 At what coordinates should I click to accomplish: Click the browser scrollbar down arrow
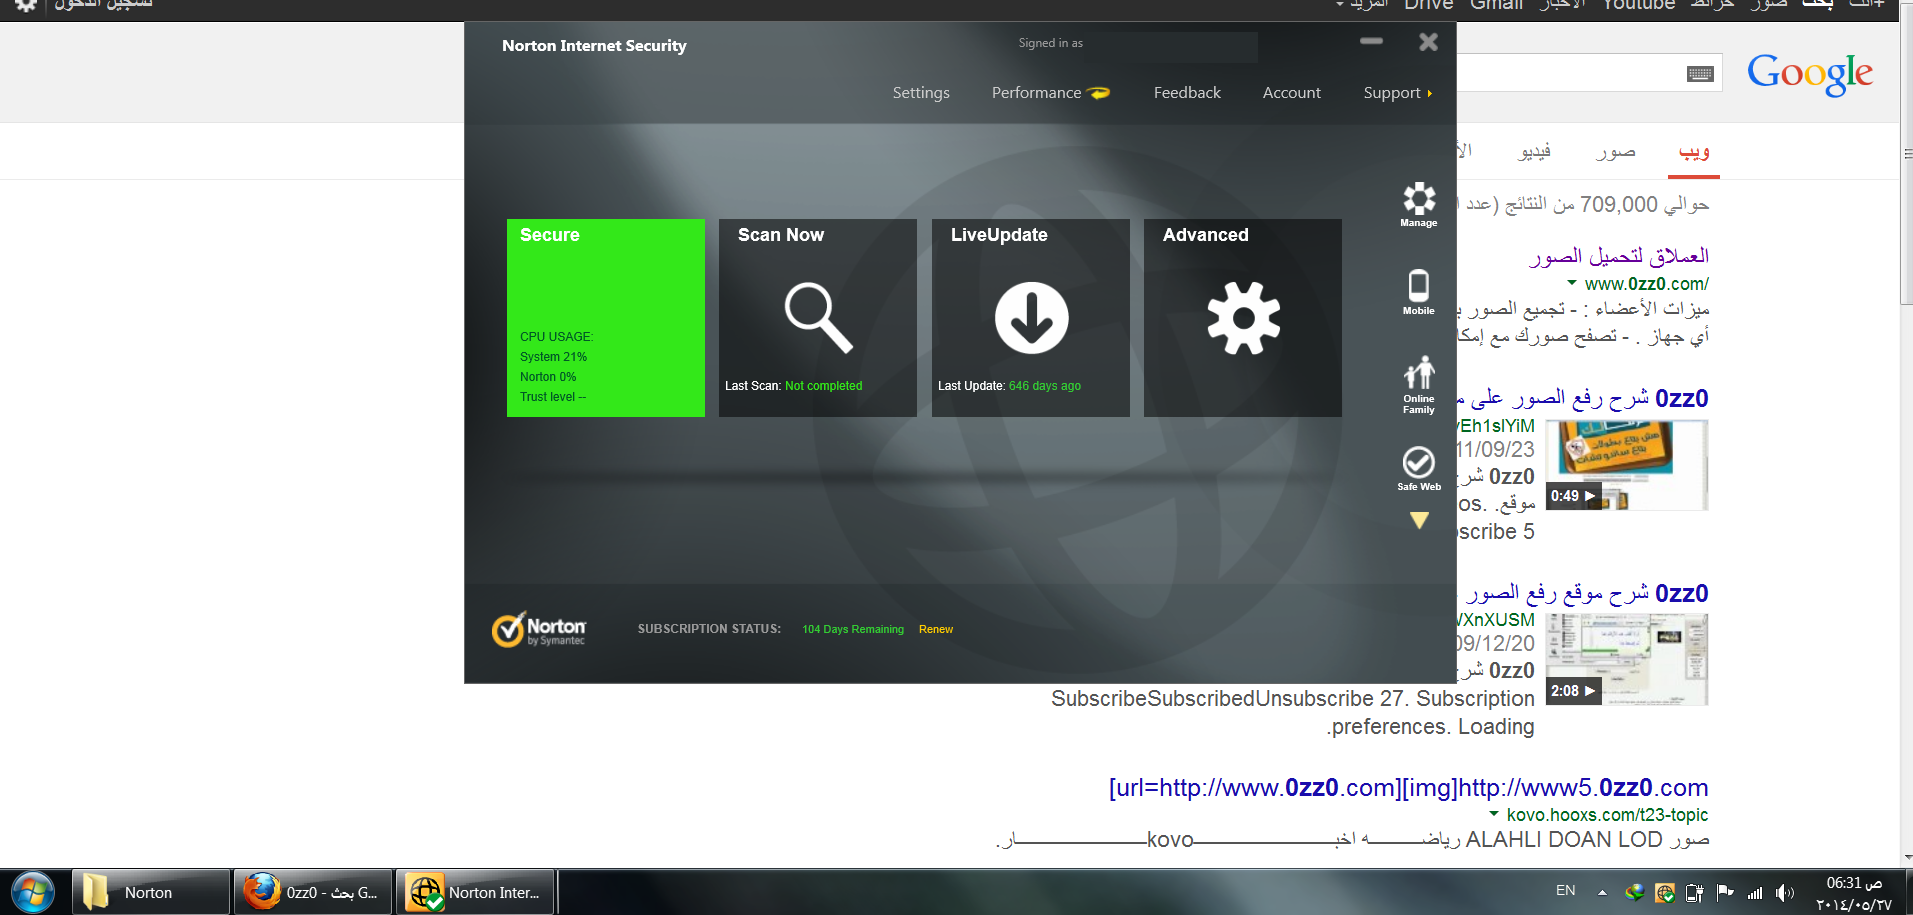tap(1907, 858)
